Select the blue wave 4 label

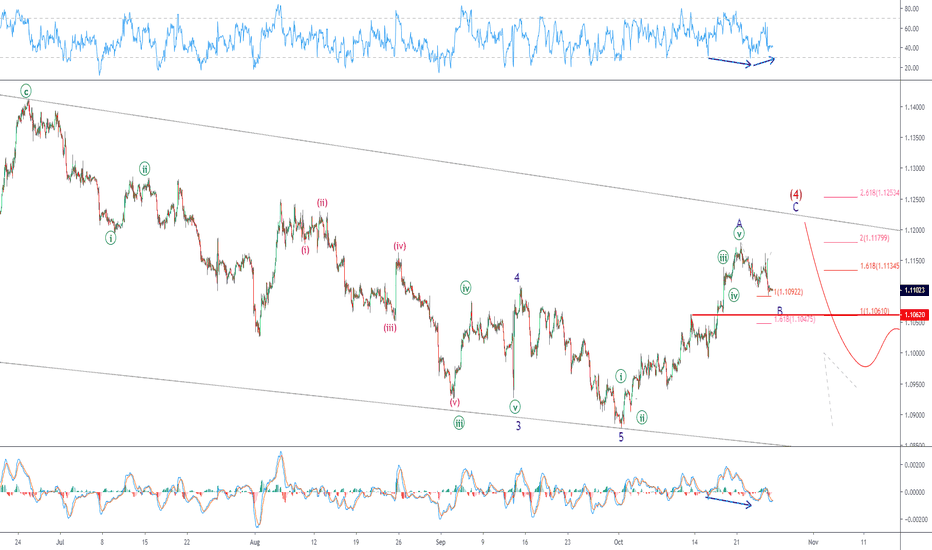pos(517,278)
